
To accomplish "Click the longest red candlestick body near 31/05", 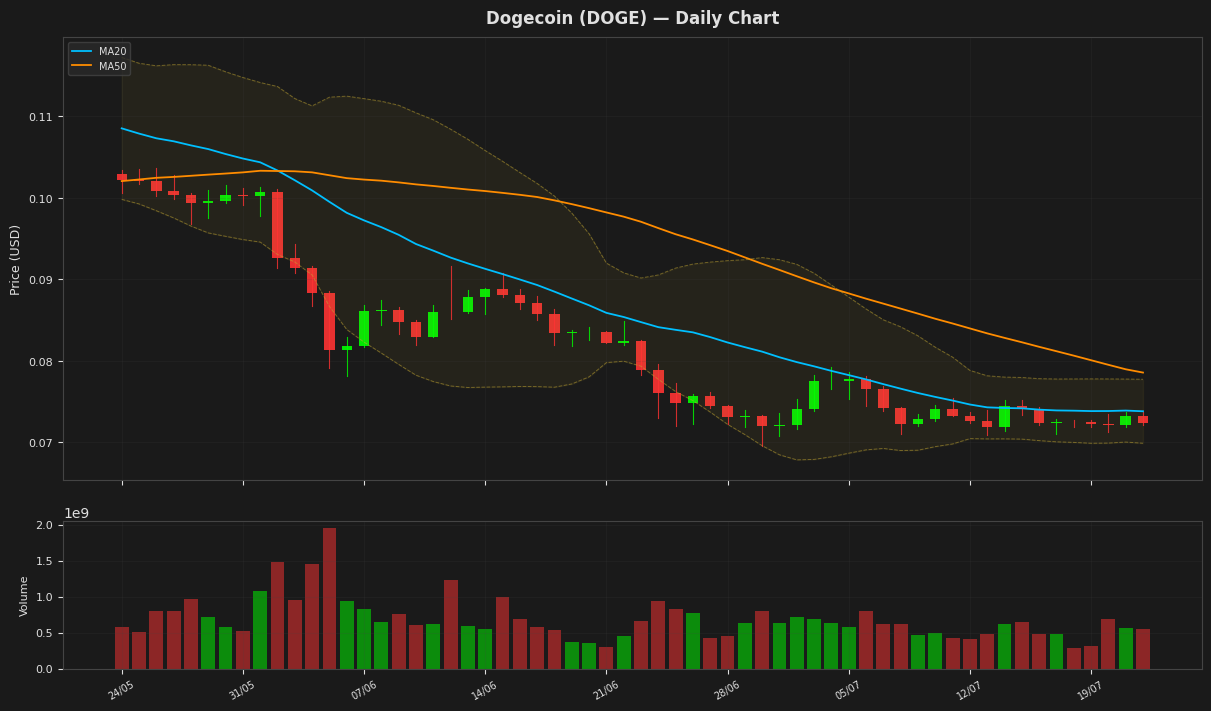I will click(x=277, y=225).
